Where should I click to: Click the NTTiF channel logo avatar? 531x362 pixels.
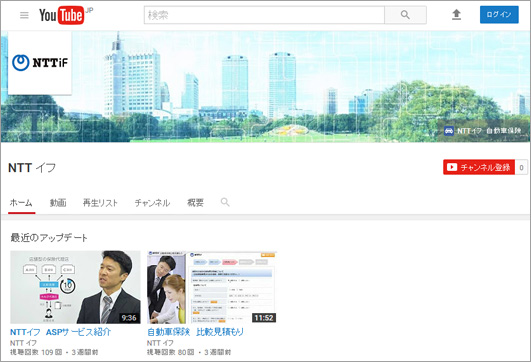40,63
